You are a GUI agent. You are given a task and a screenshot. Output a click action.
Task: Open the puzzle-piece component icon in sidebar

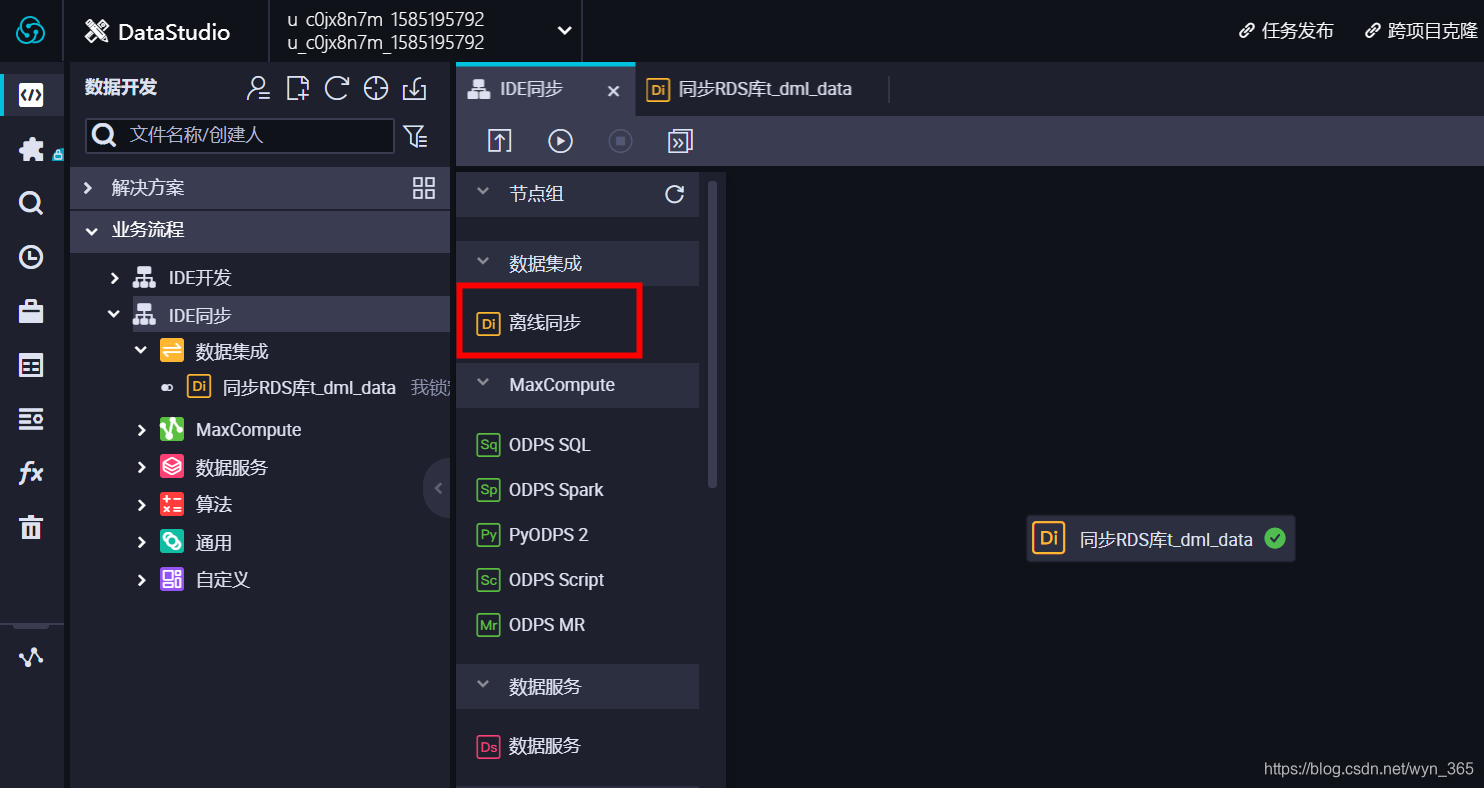pos(31,150)
